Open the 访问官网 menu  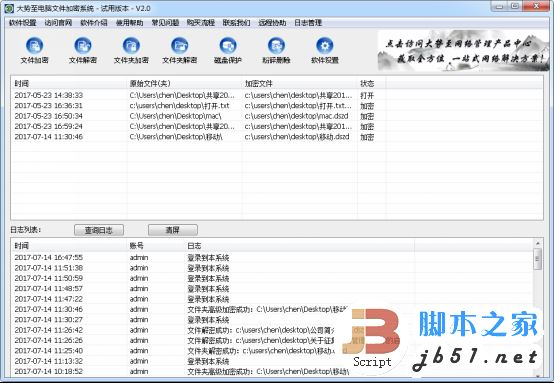pyautogui.click(x=58, y=23)
